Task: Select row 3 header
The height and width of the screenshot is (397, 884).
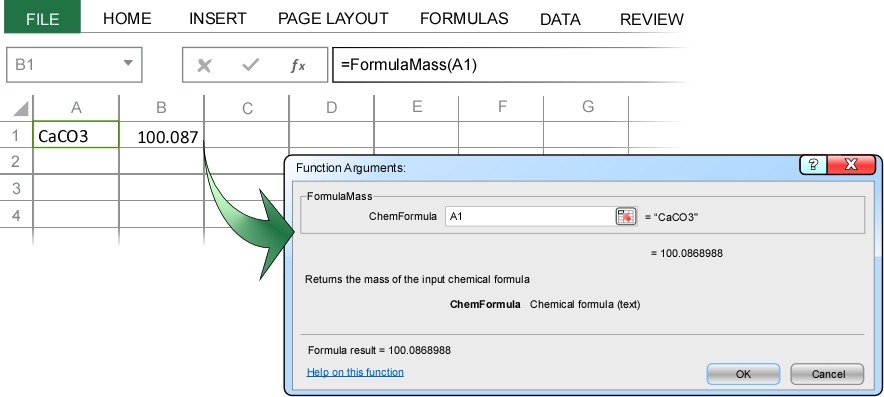Action: (16, 188)
